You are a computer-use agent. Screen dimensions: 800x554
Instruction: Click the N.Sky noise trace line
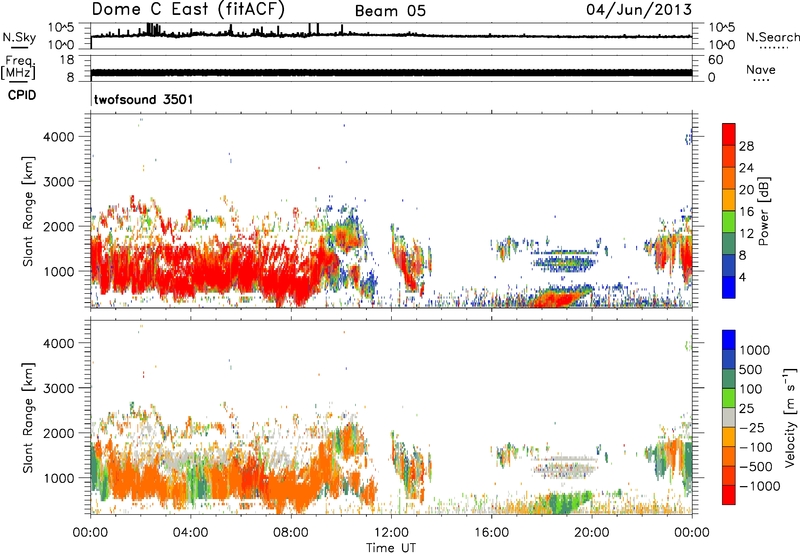pos(391,36)
